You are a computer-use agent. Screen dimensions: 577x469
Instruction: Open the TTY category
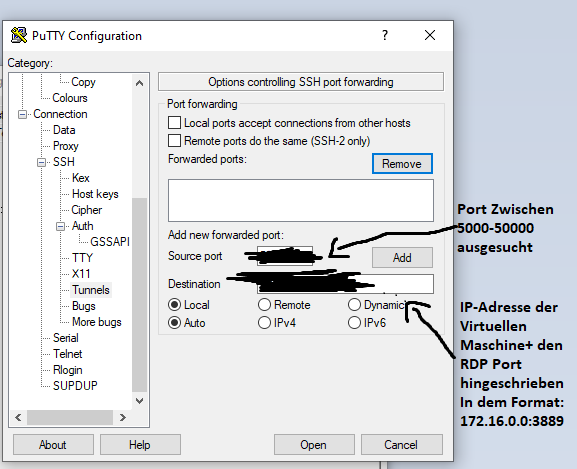point(82,258)
